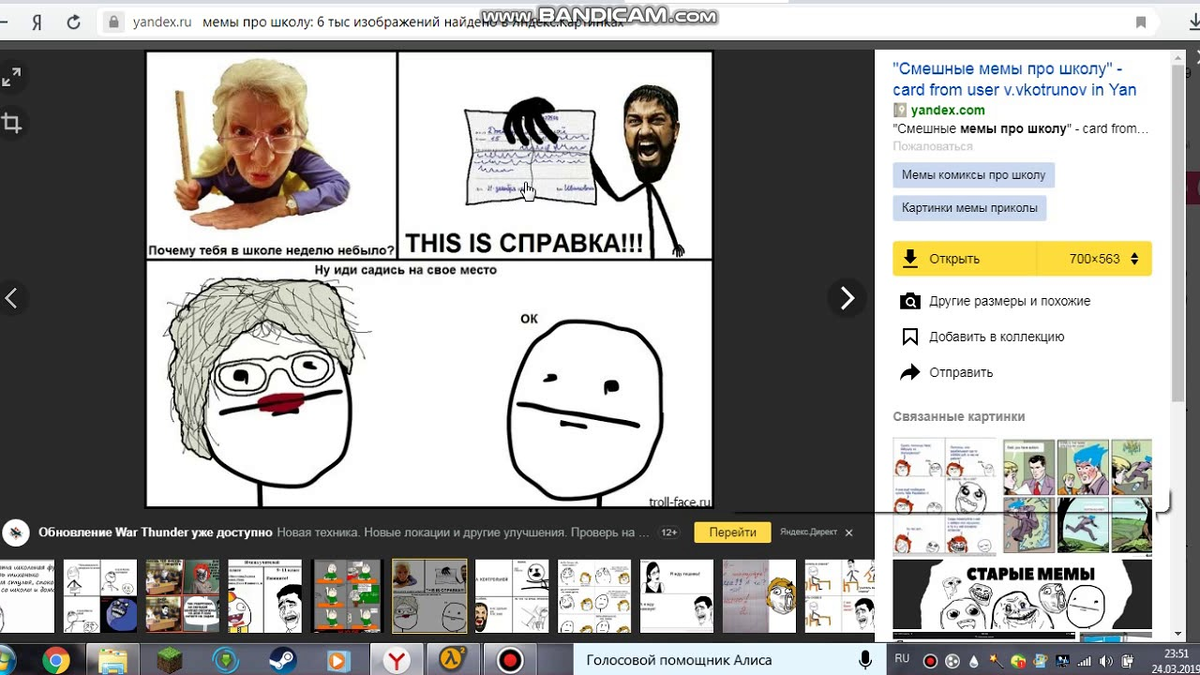Click the share arrow icon next to Отправить
1200x675 pixels.
(910, 372)
